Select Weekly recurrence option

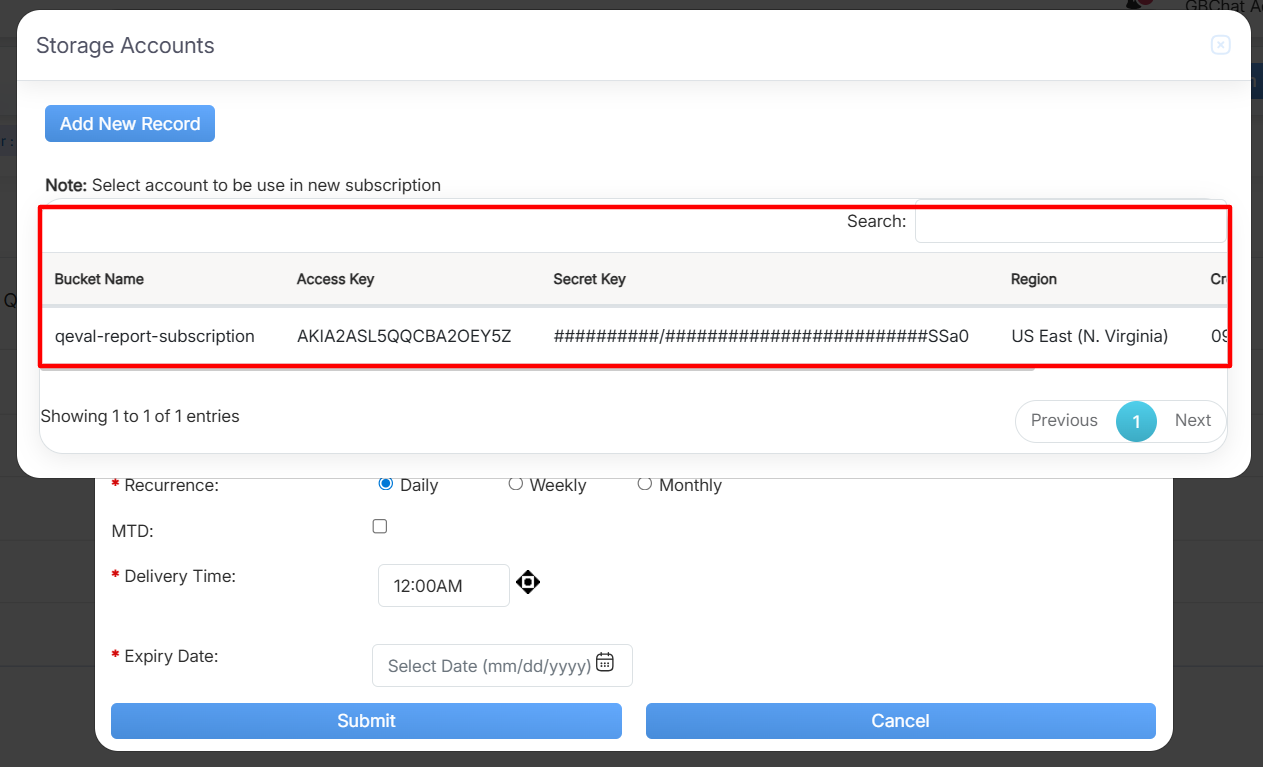(x=516, y=484)
